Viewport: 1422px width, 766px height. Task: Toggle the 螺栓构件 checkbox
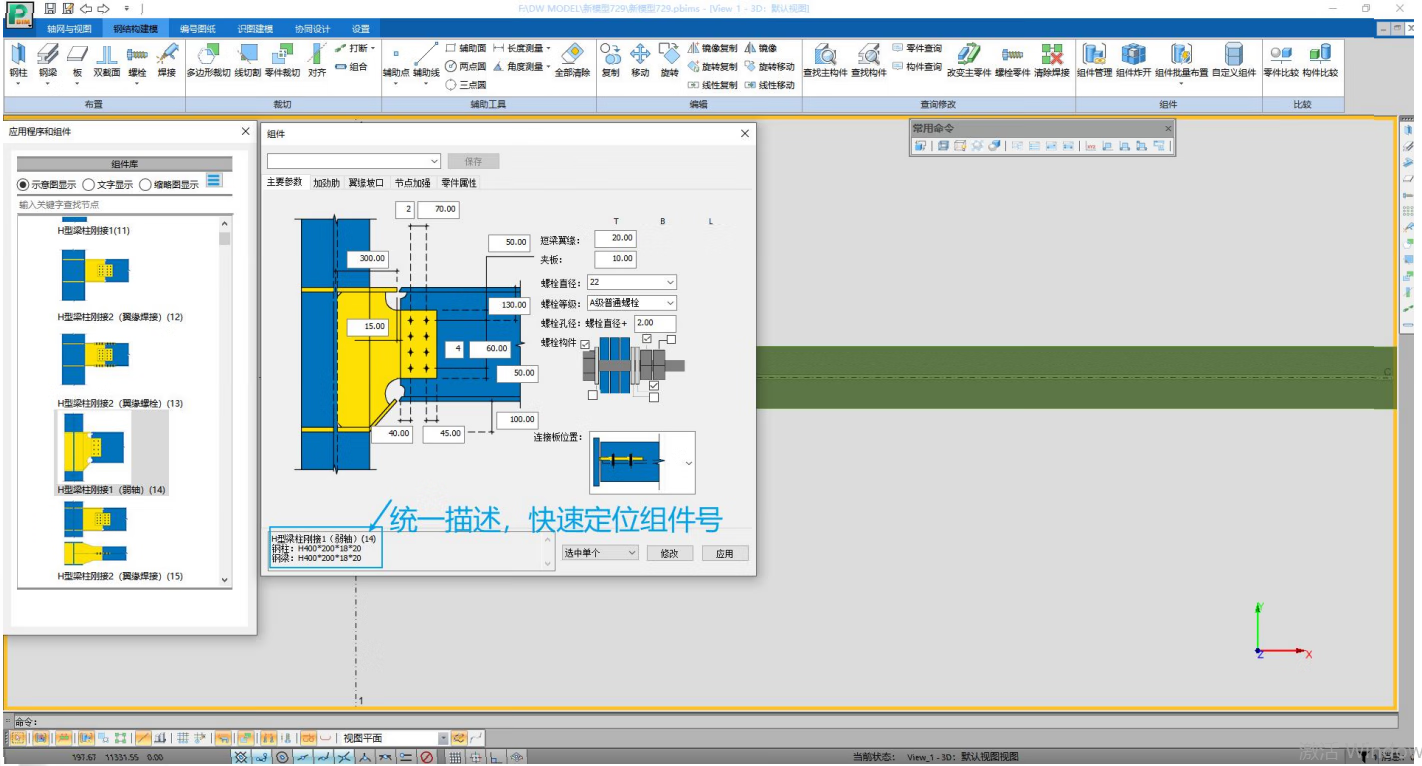[x=585, y=345]
